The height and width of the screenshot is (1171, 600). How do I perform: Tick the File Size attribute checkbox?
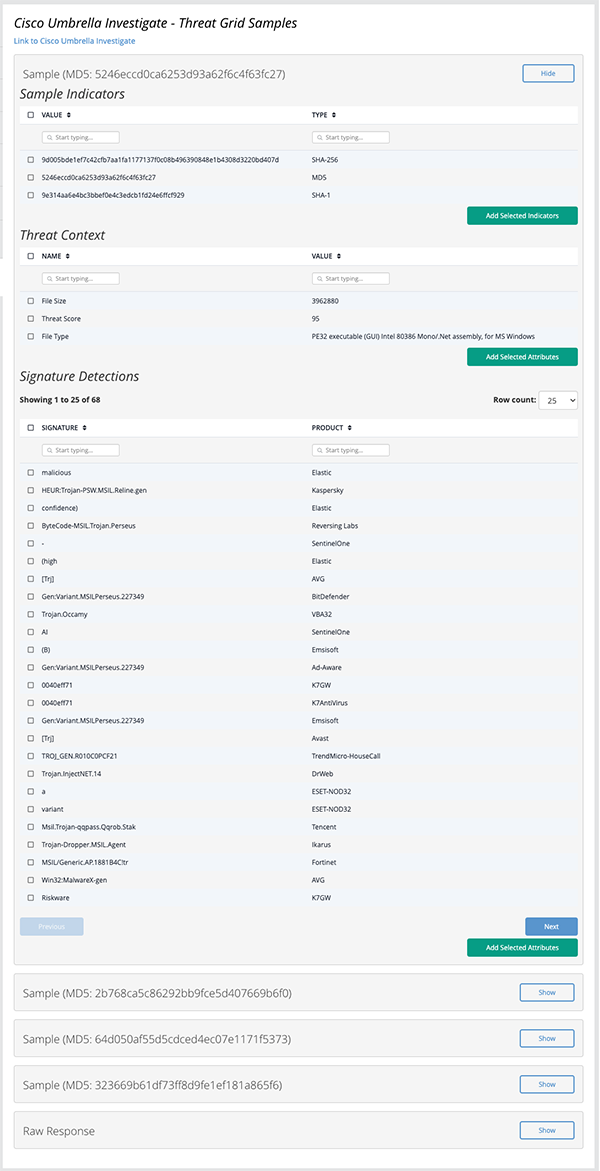pos(31,301)
